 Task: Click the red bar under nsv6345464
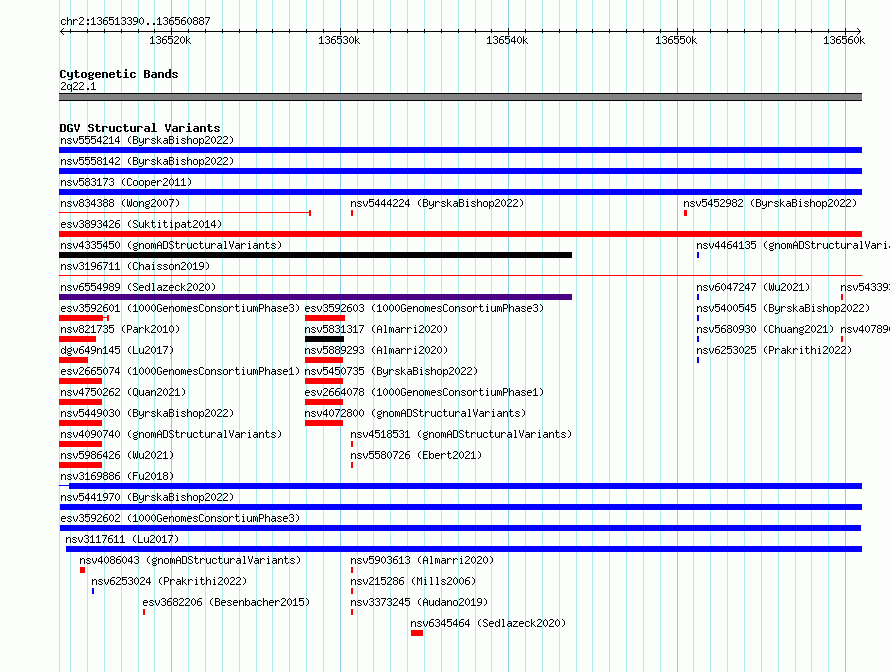point(417,633)
